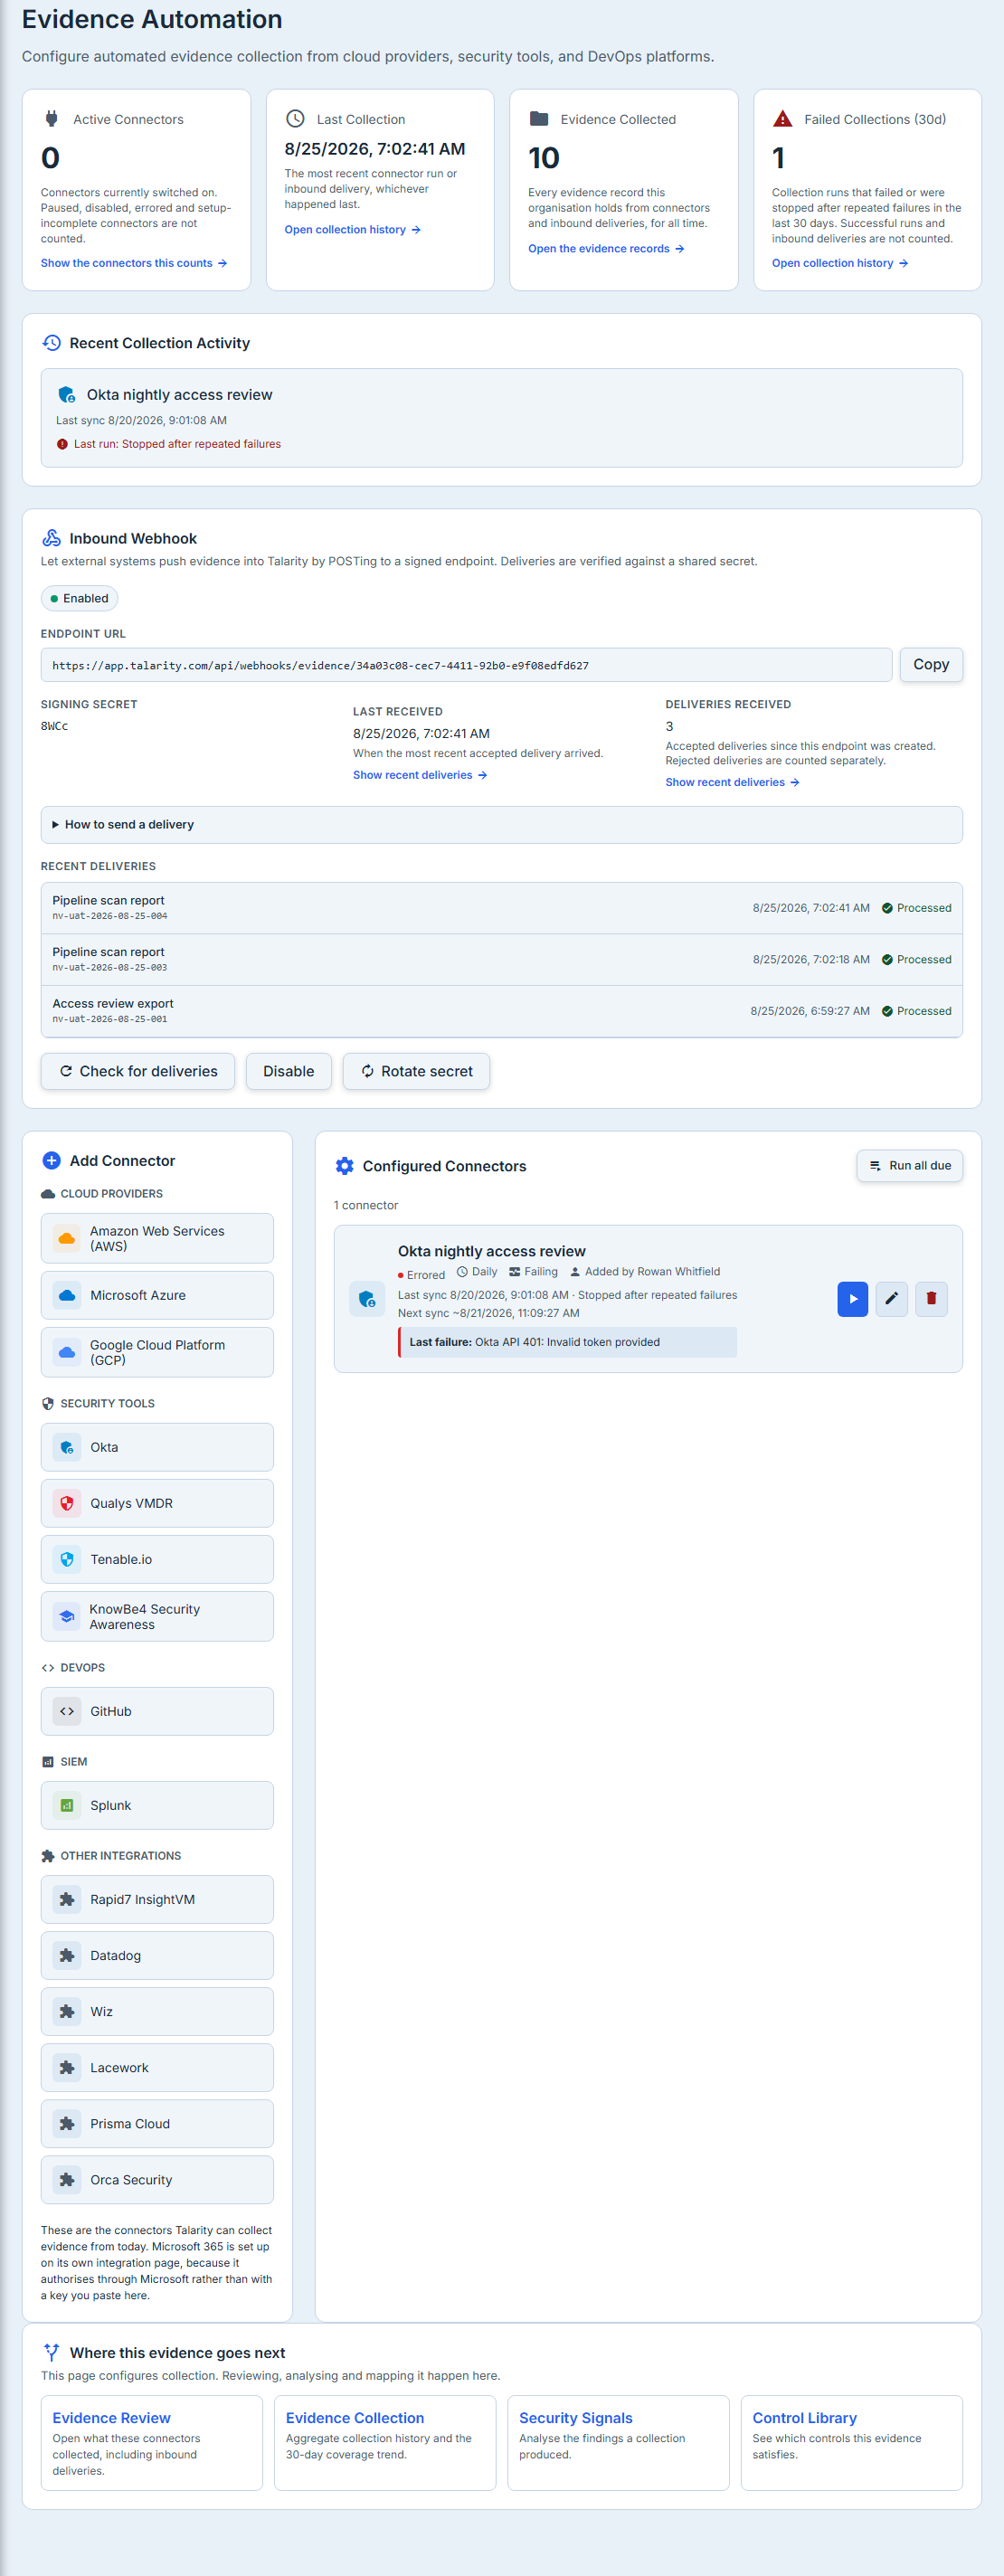Click the Datadog puzzle icon
The width and height of the screenshot is (1004, 2576).
pyautogui.click(x=67, y=1955)
